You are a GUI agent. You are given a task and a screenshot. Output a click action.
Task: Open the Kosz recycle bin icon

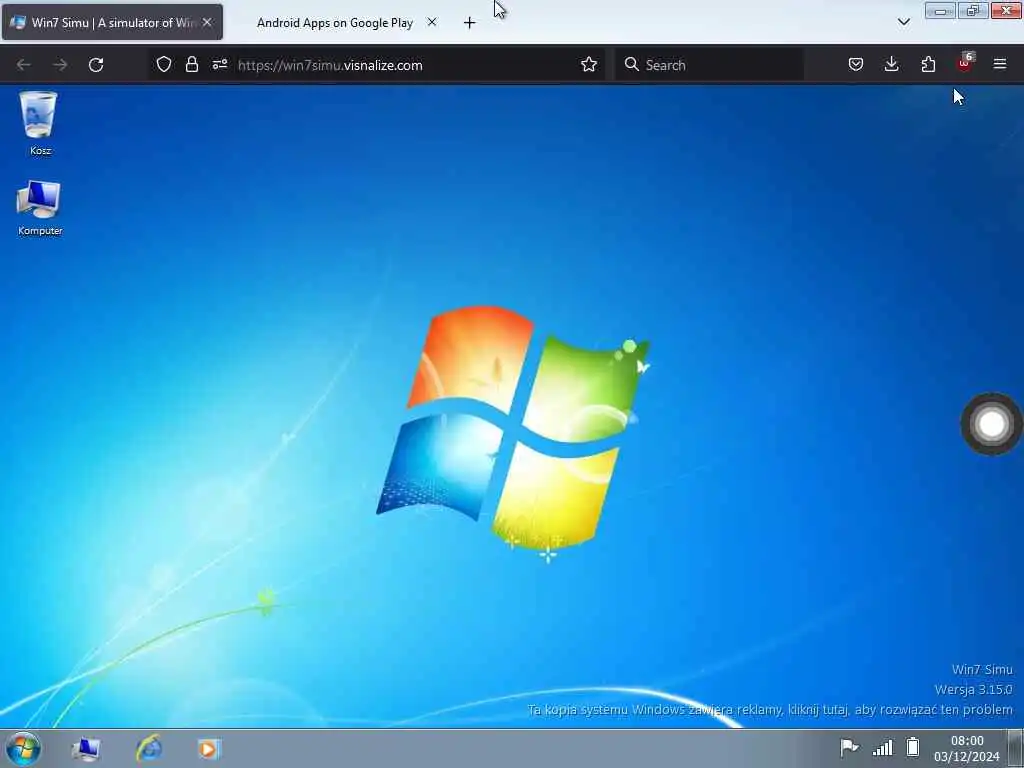(x=39, y=123)
